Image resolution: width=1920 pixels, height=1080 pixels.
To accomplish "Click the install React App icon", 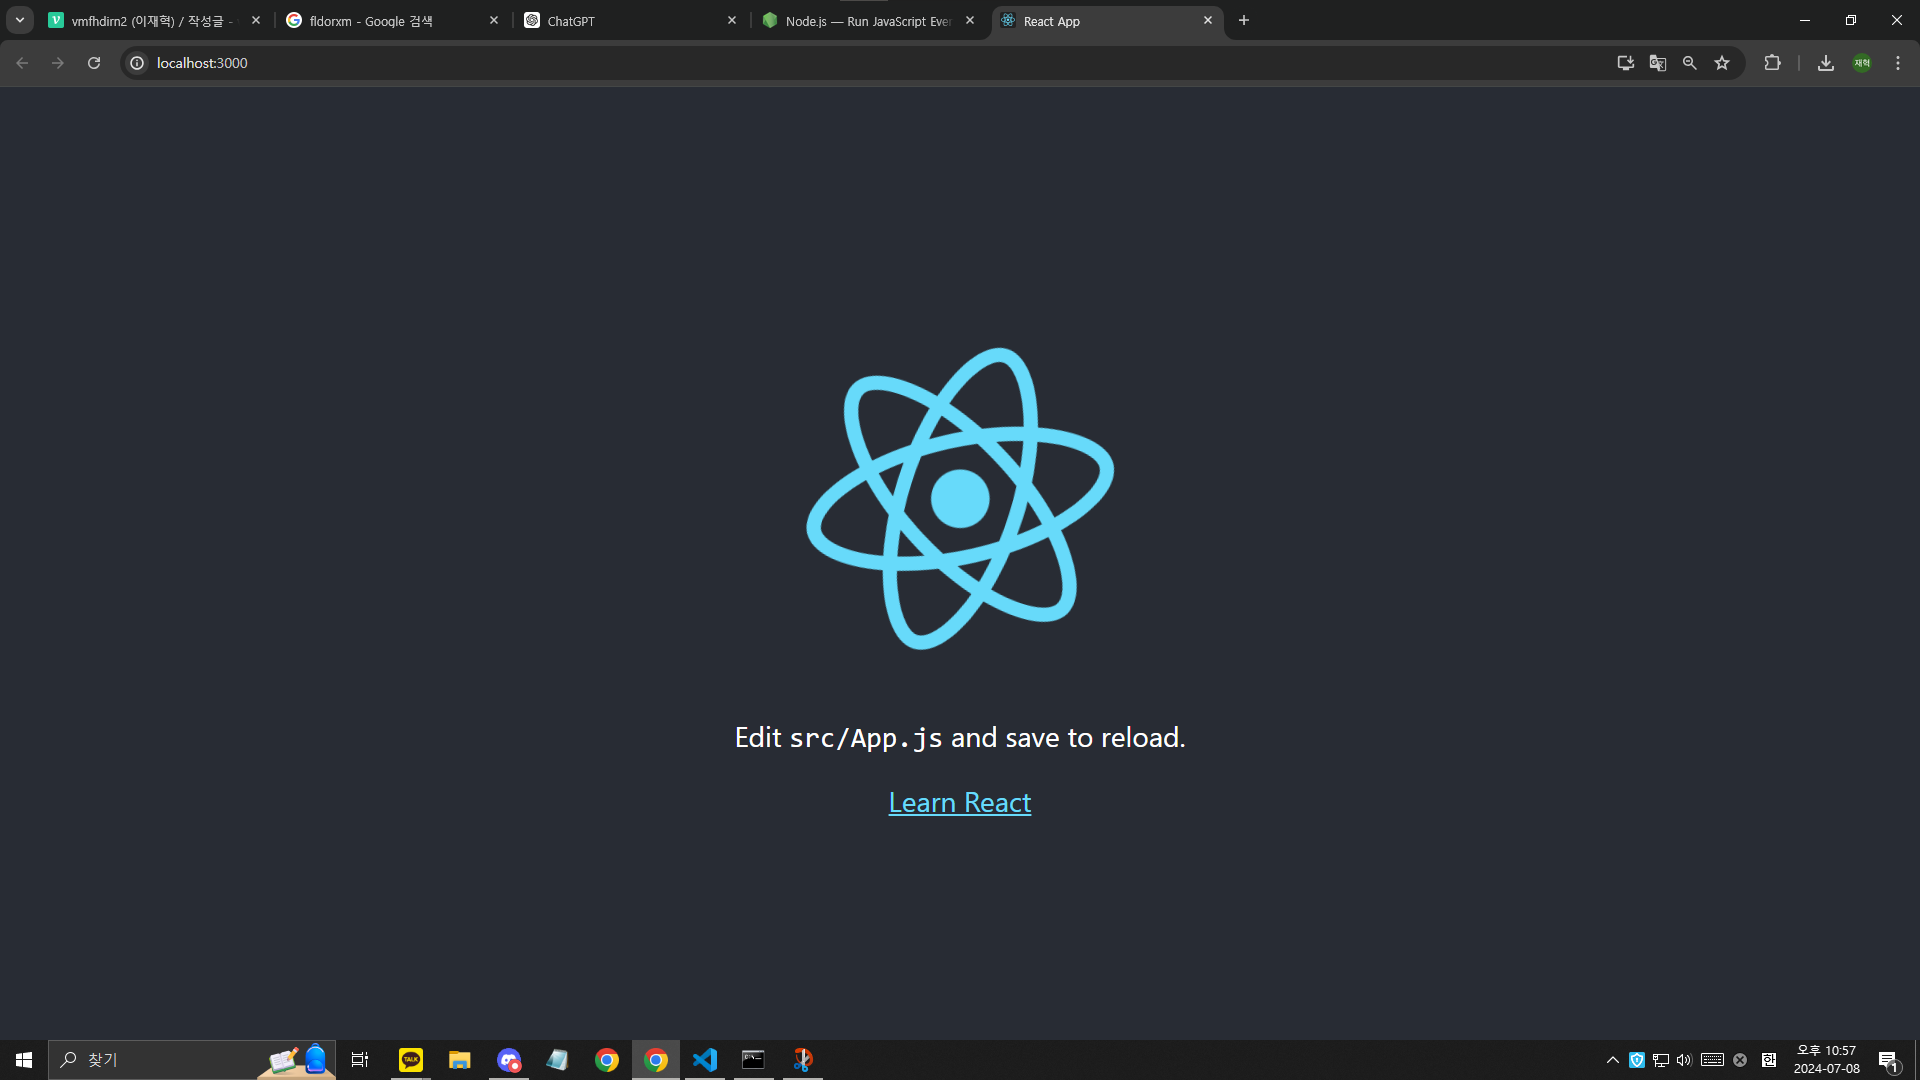I will coord(1624,62).
